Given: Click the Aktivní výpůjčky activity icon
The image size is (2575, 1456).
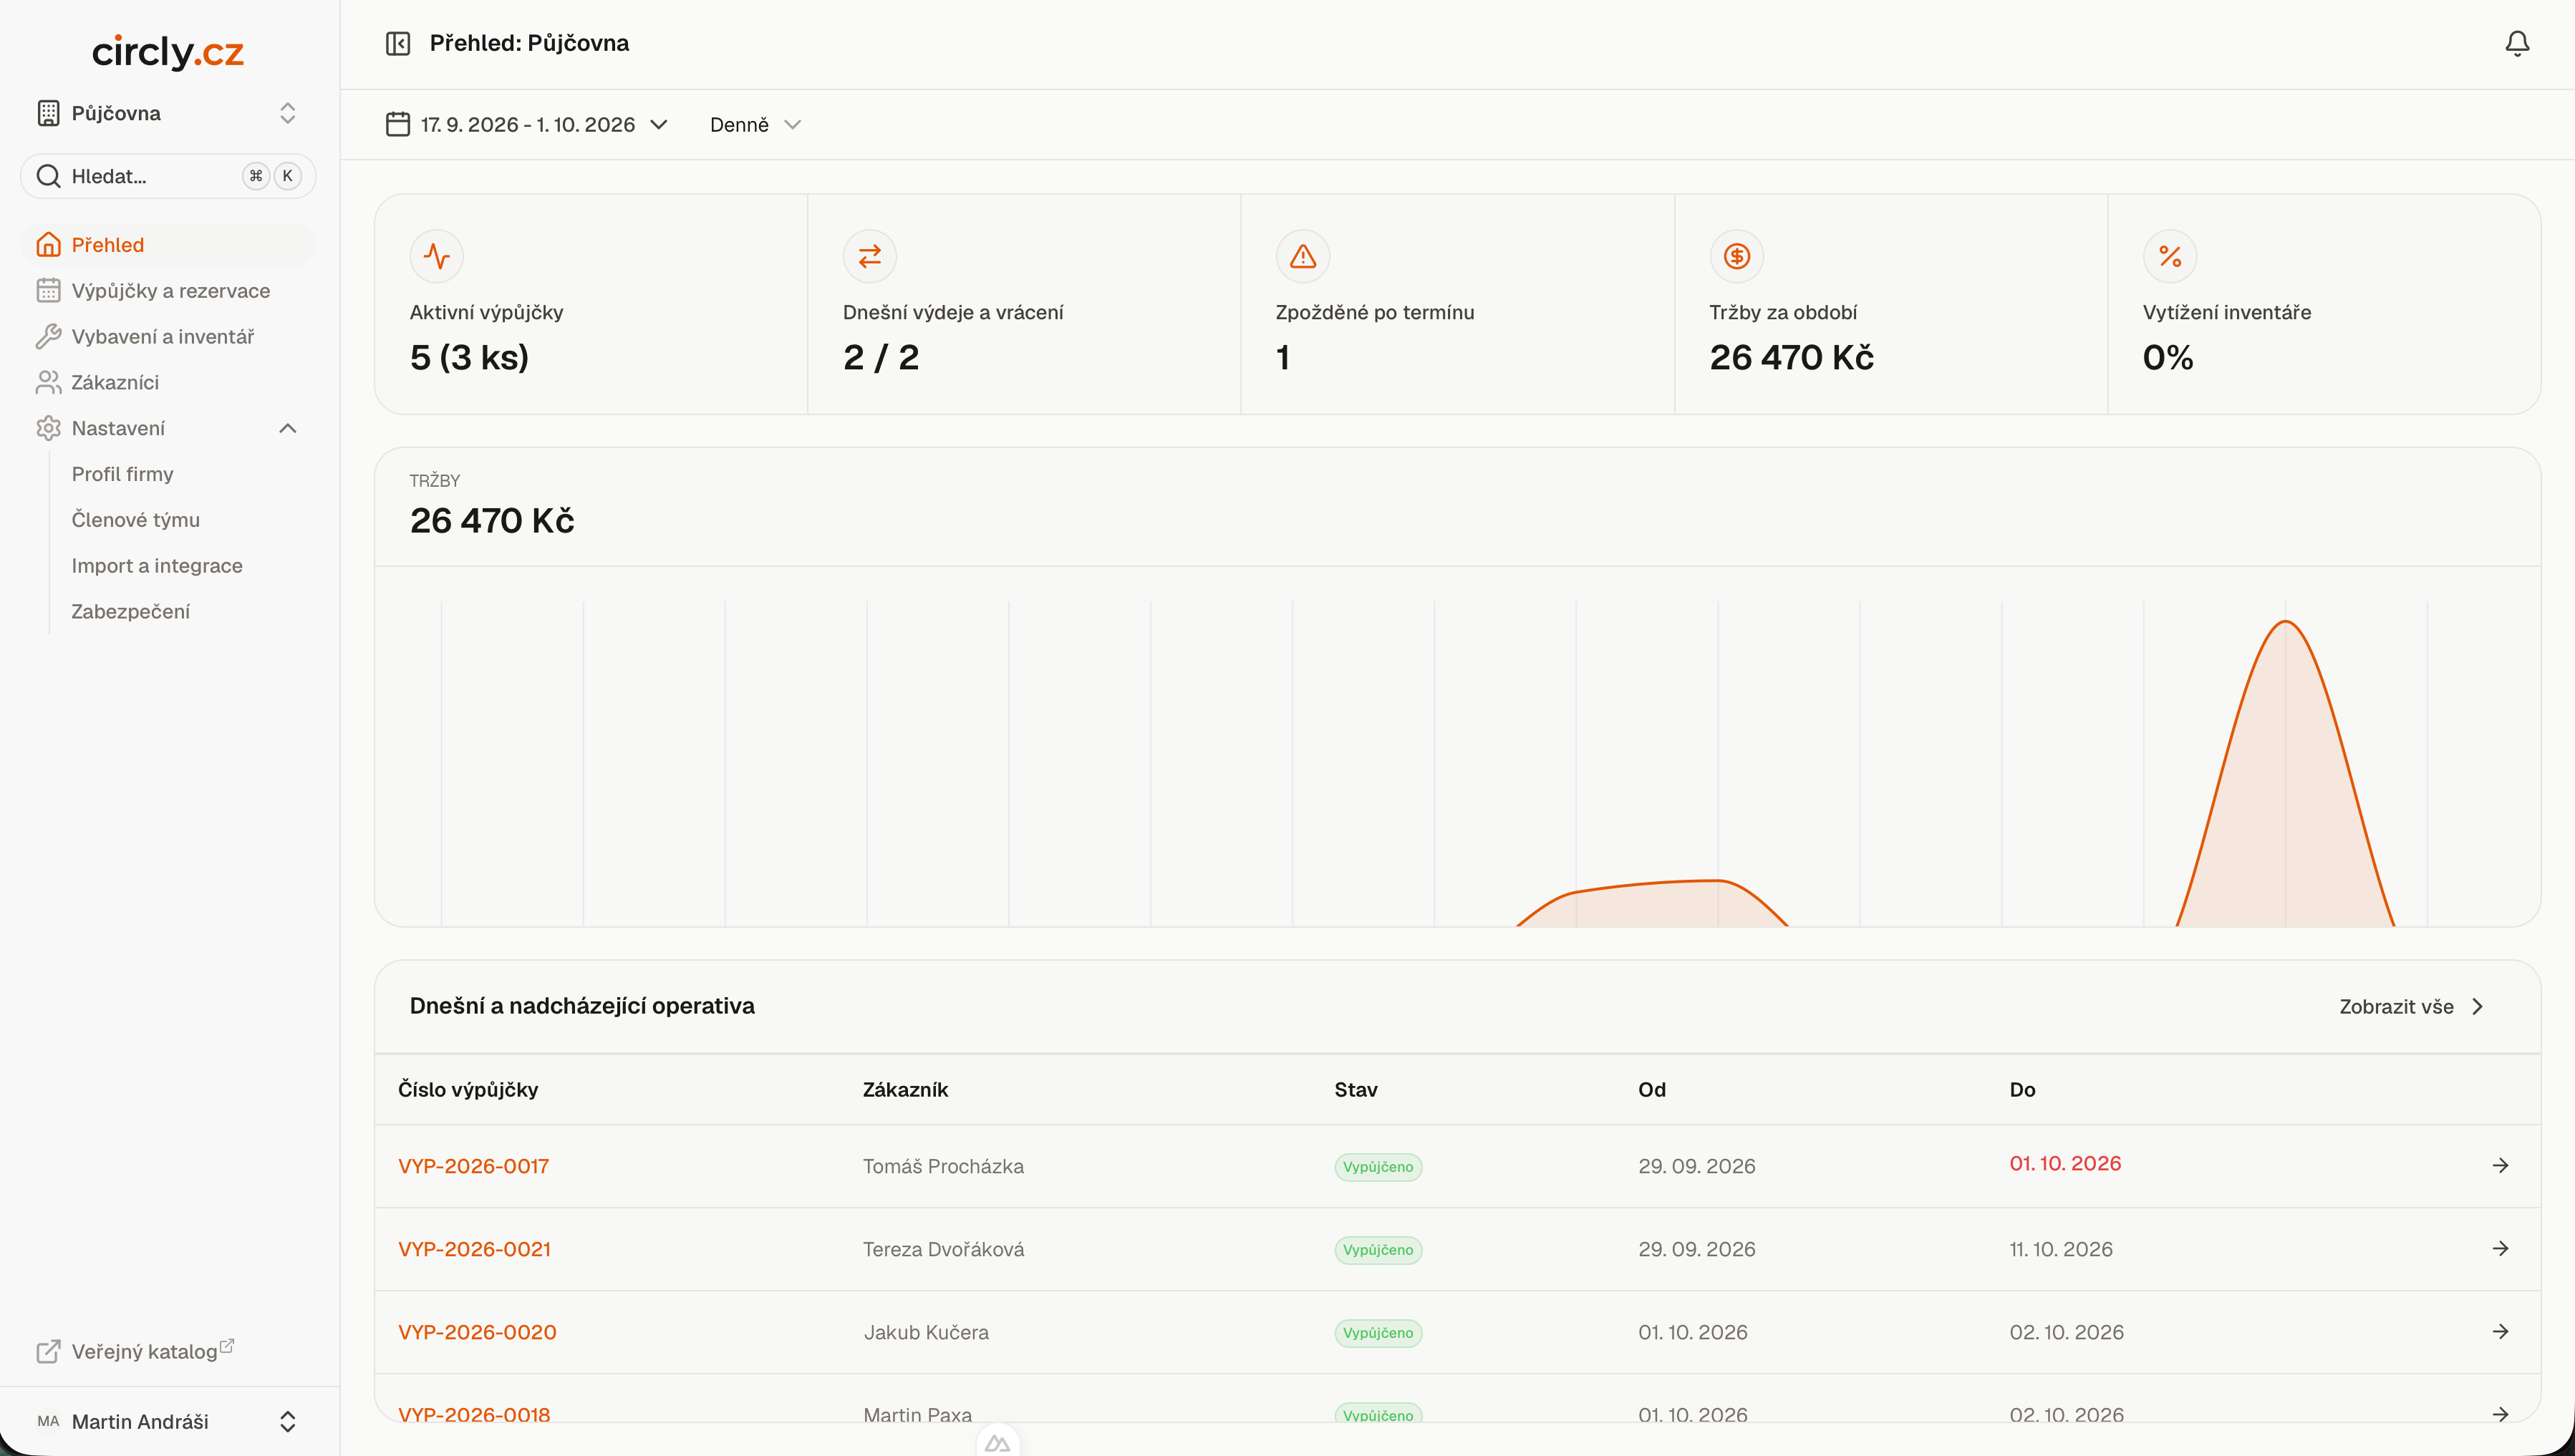Looking at the screenshot, I should tap(437, 256).
